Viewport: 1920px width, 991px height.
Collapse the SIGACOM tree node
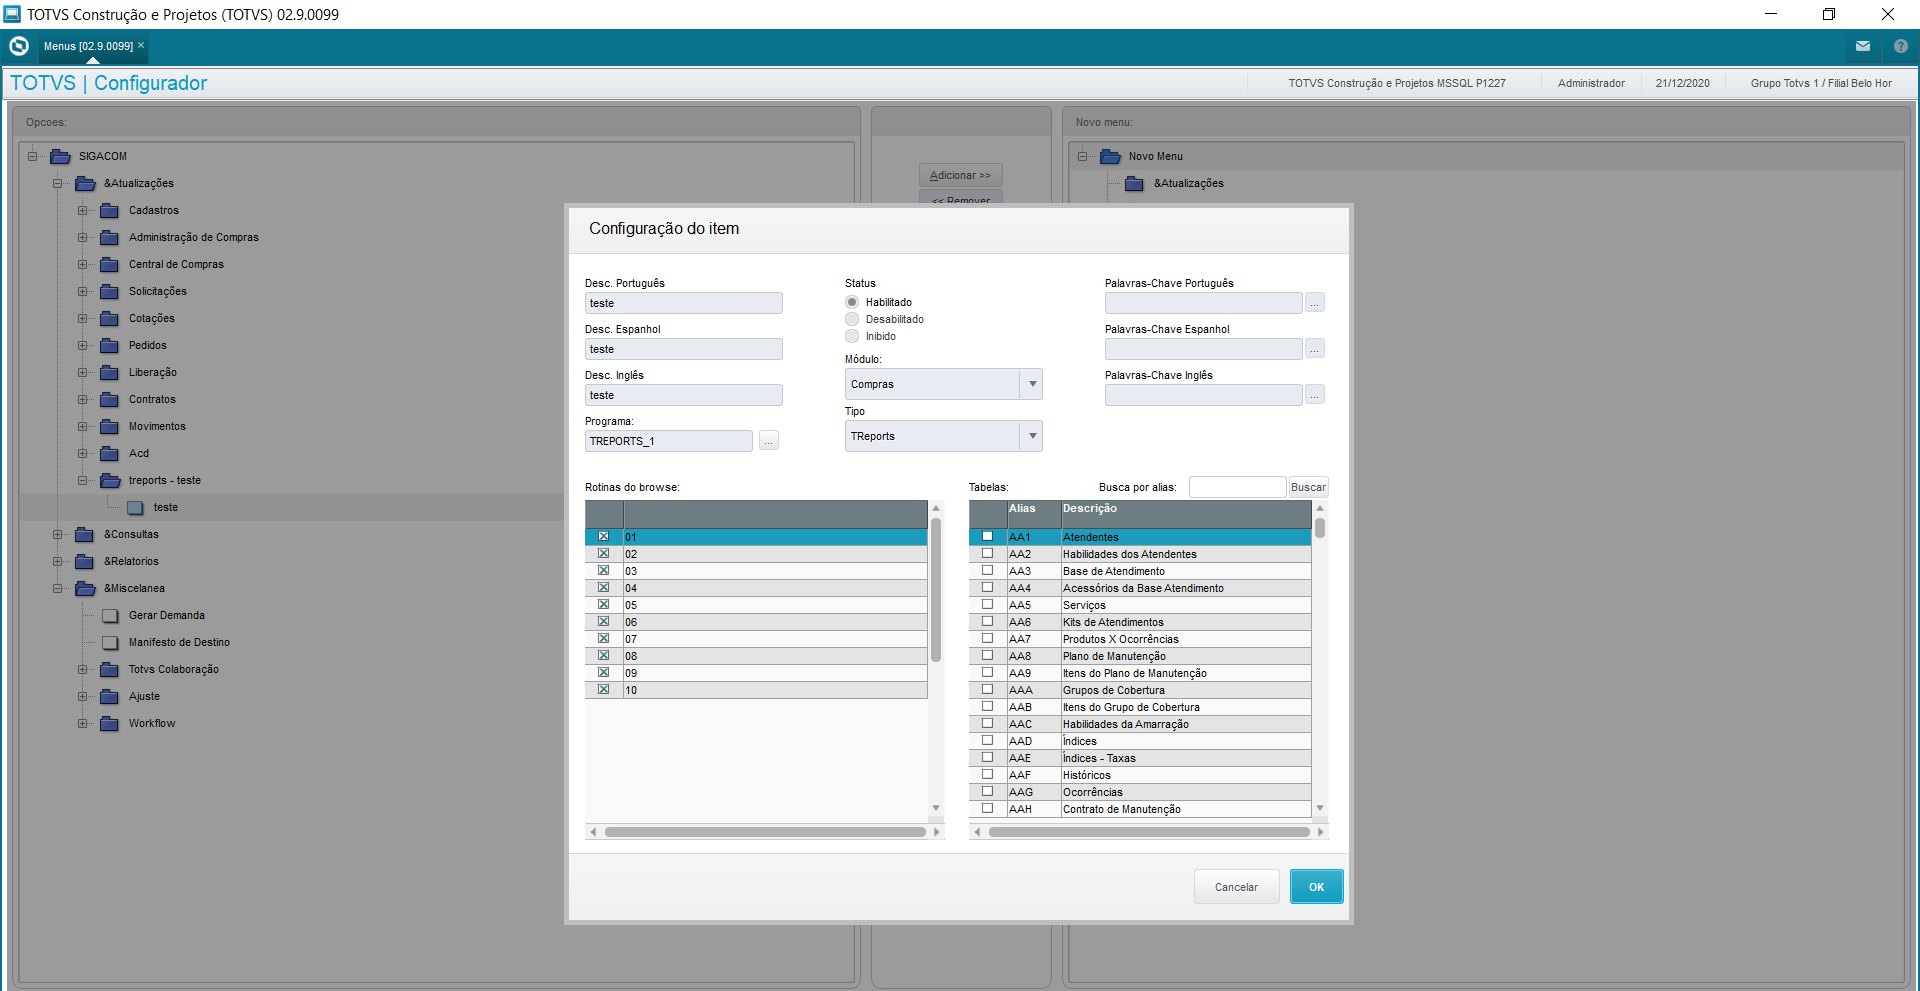coord(32,156)
